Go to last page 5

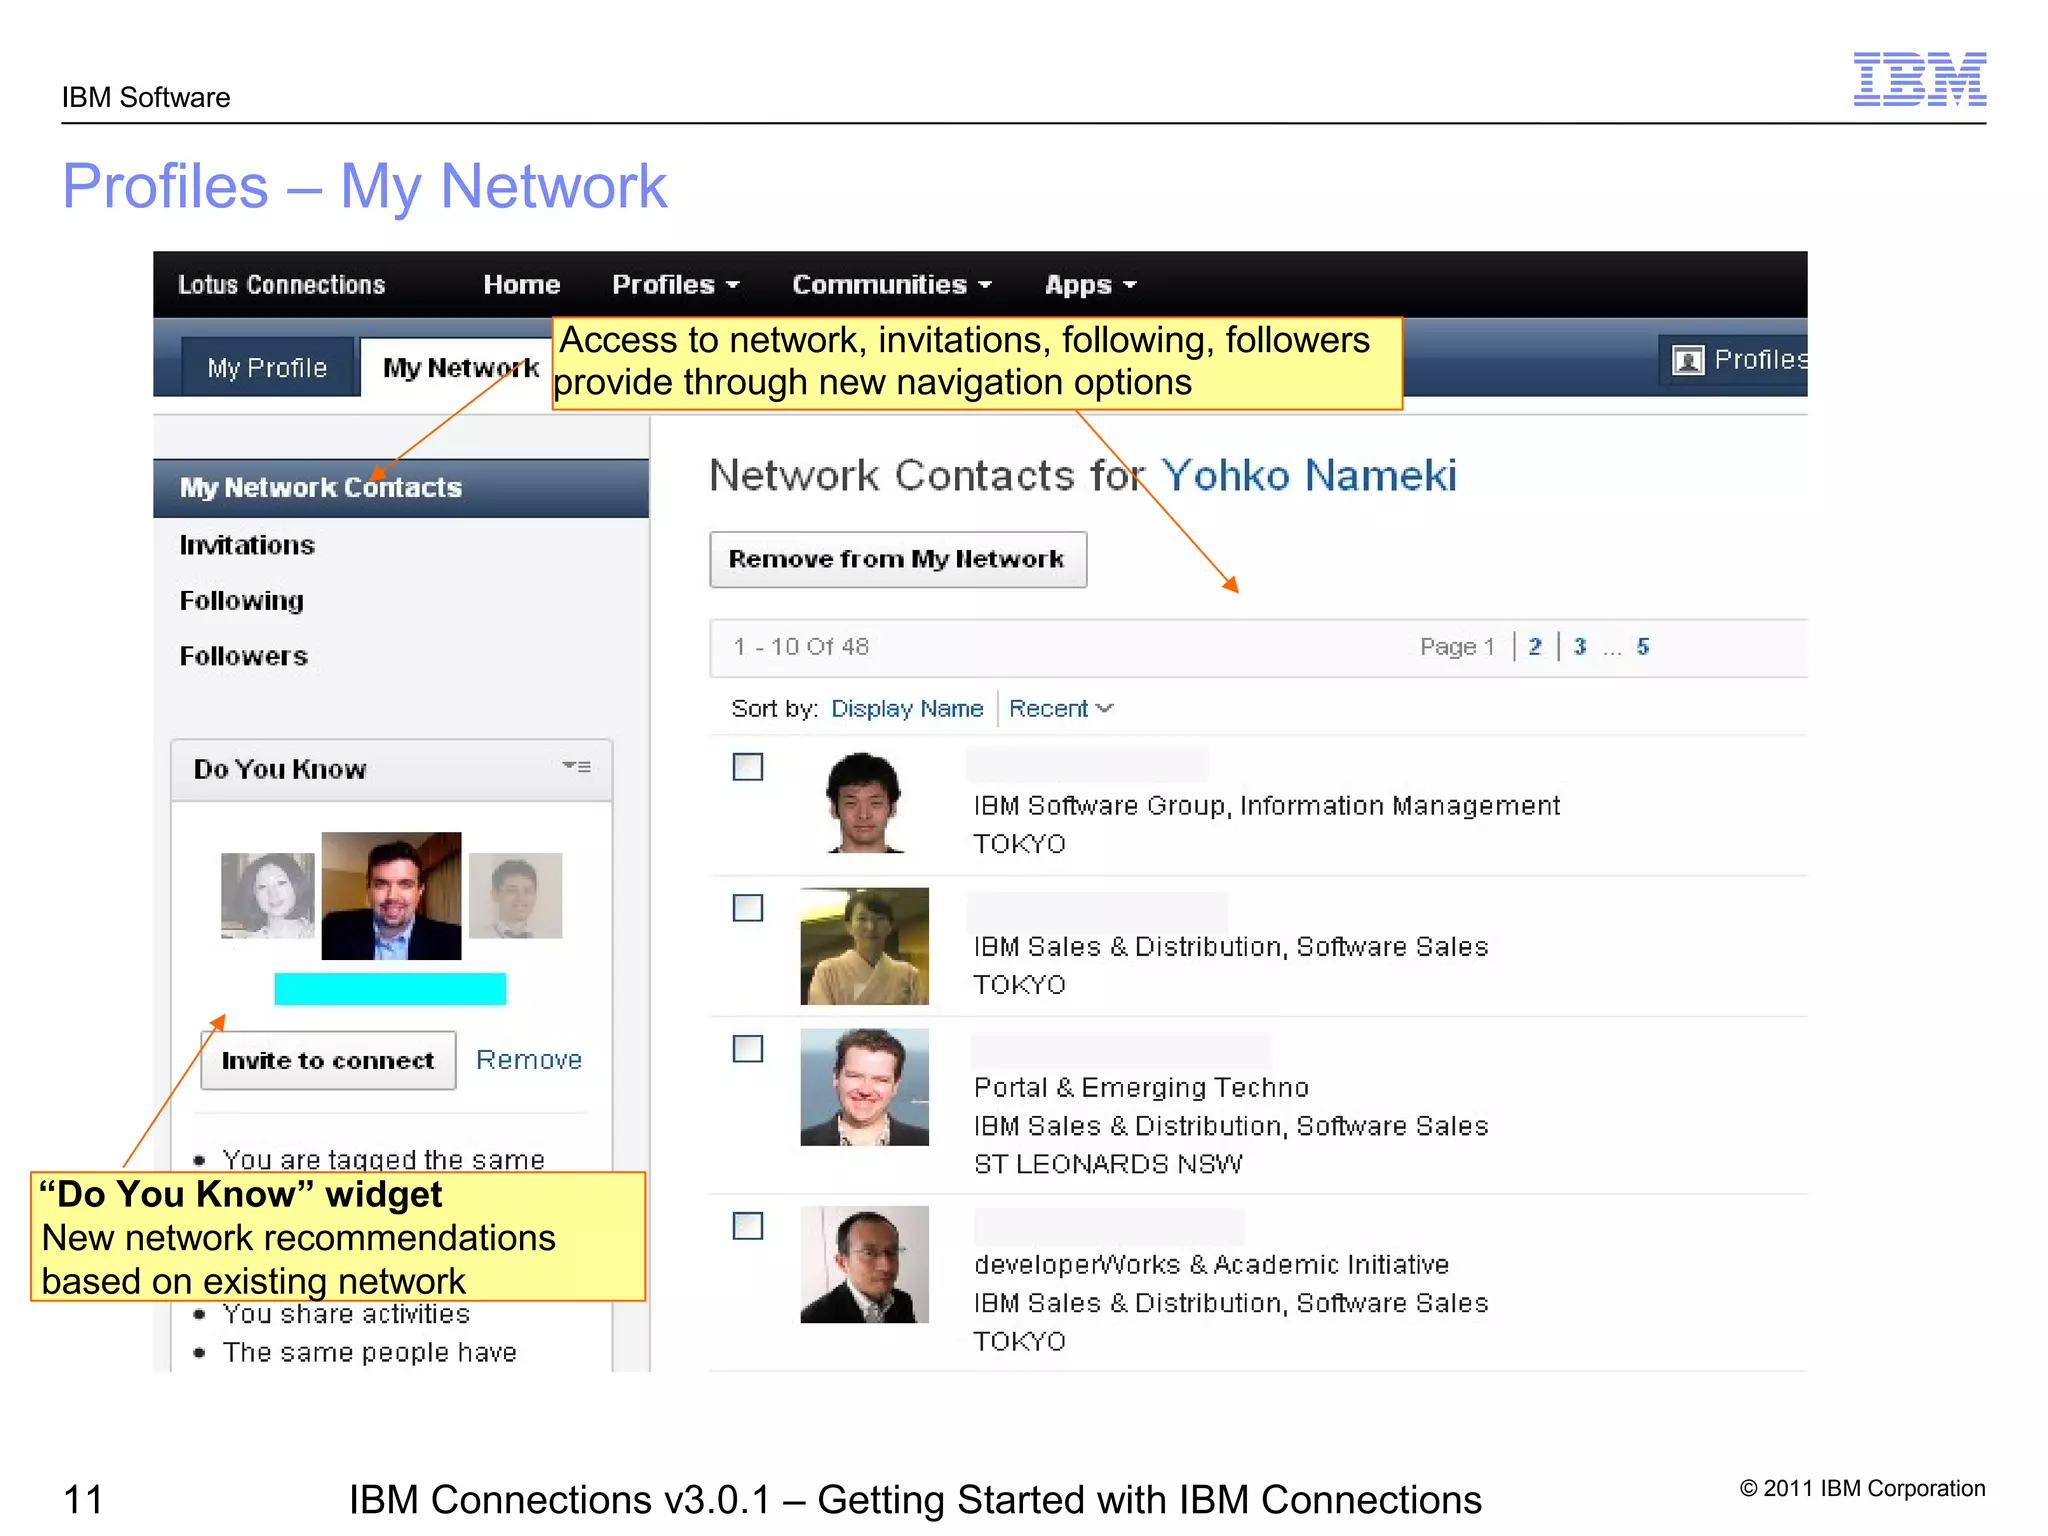(1643, 647)
